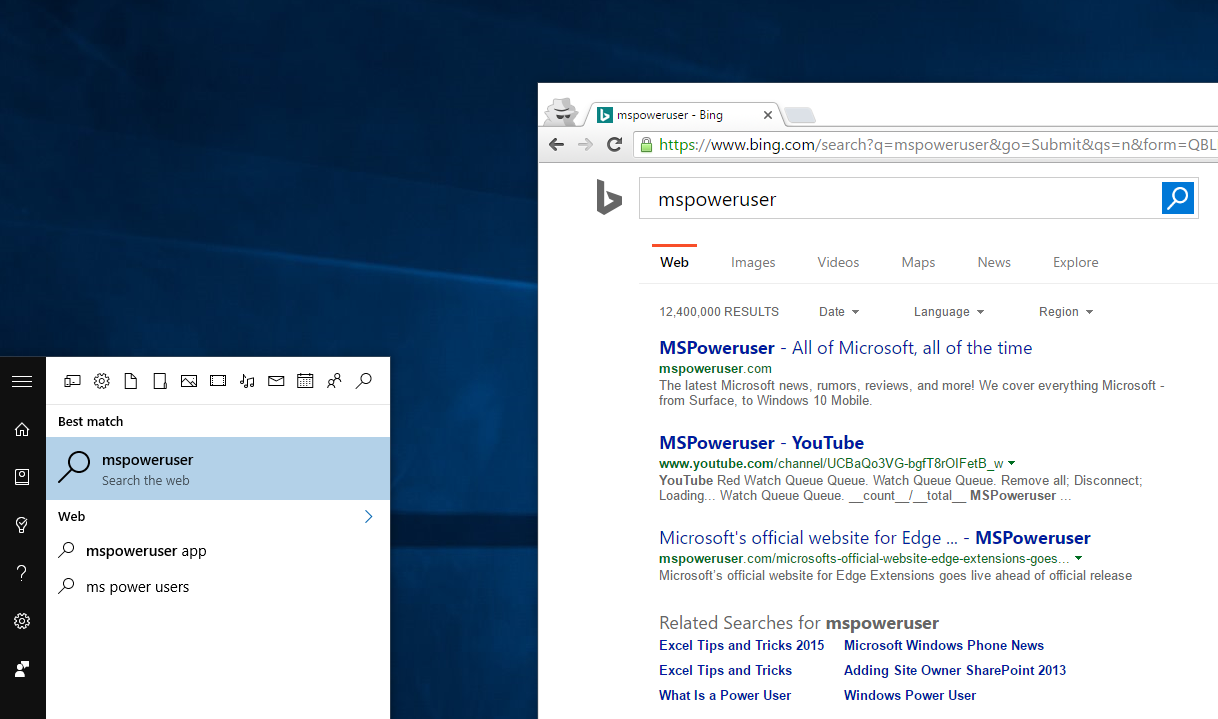Expand the Web section chevron in Cortana
The width and height of the screenshot is (1218, 719).
(x=368, y=516)
